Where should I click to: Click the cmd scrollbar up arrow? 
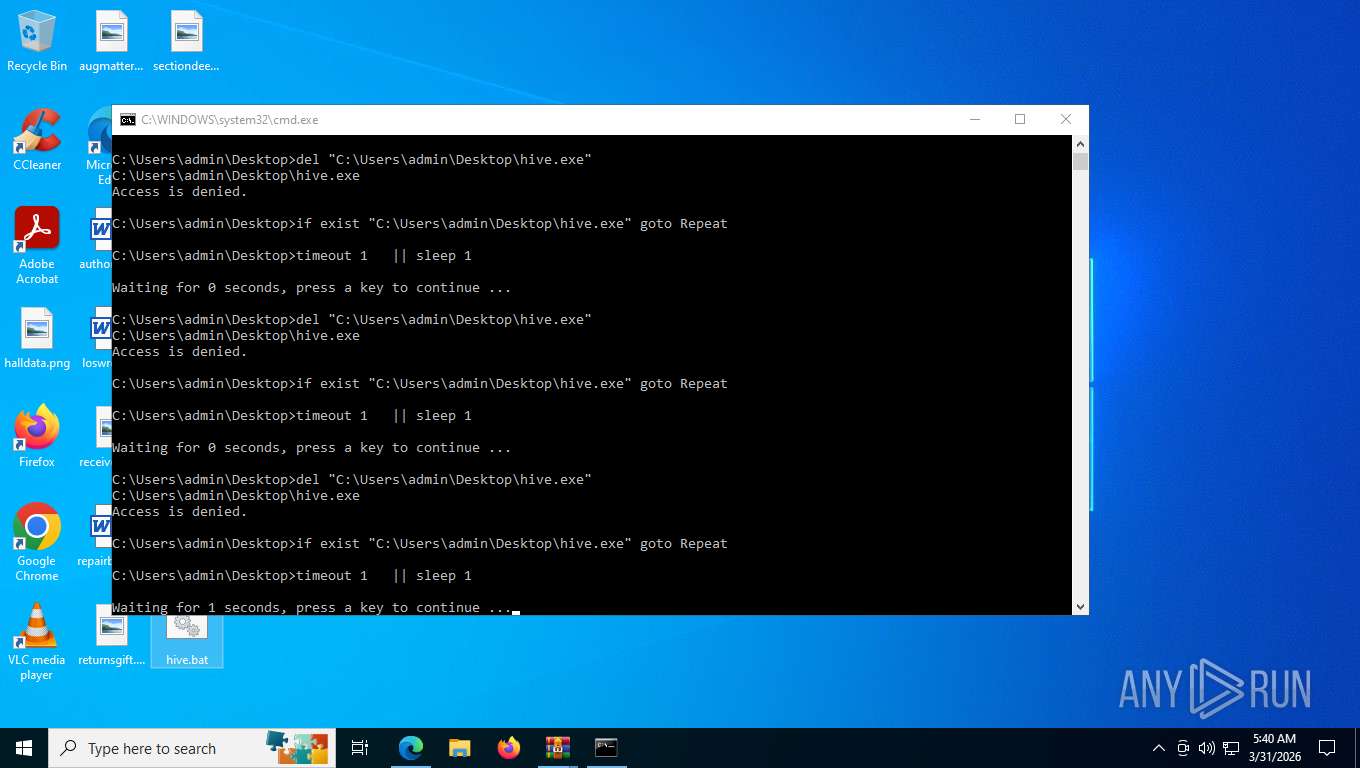1080,144
